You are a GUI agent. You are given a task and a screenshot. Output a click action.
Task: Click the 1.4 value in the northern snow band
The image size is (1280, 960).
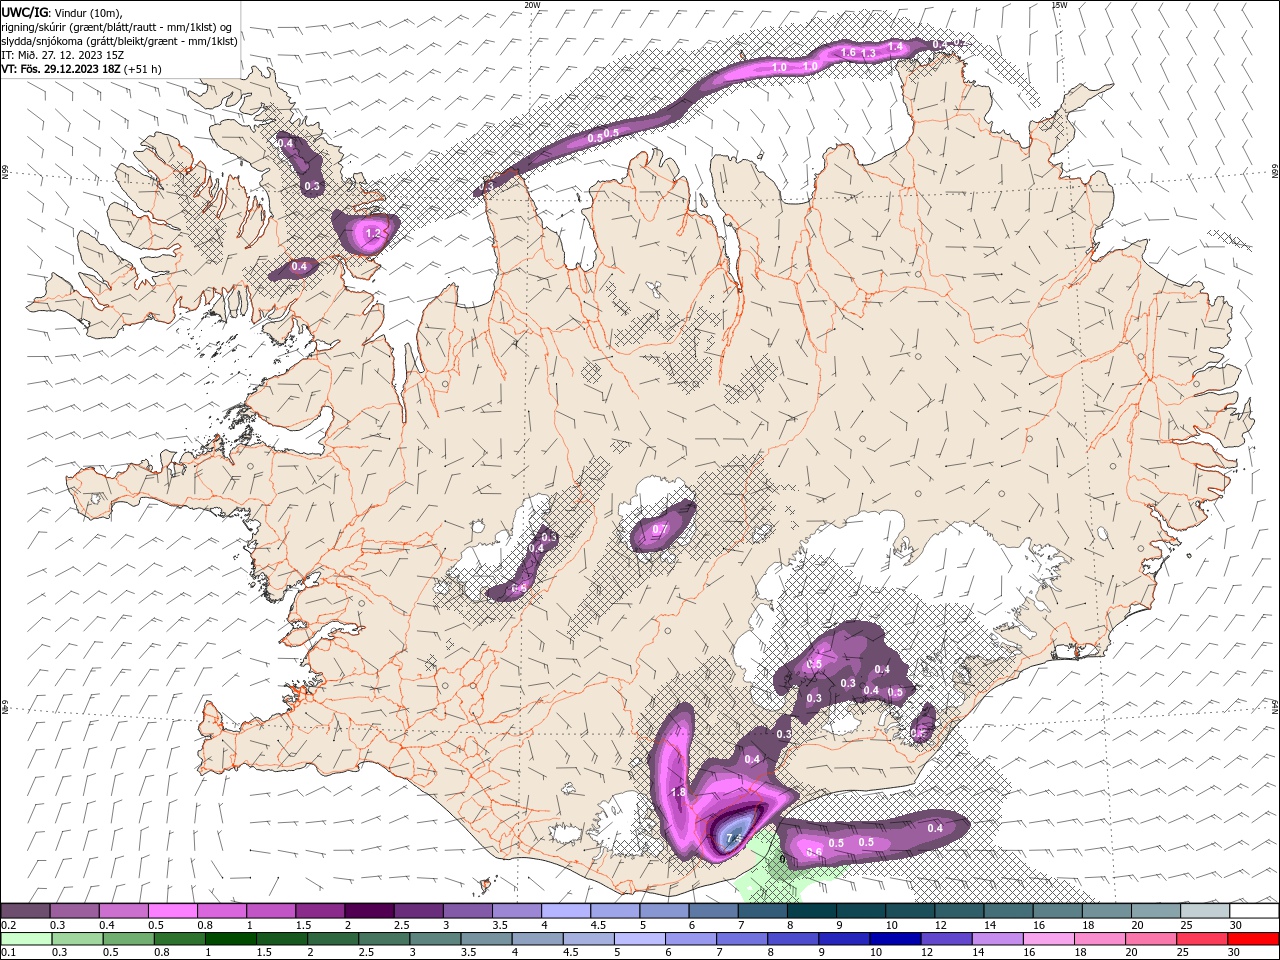(x=896, y=46)
